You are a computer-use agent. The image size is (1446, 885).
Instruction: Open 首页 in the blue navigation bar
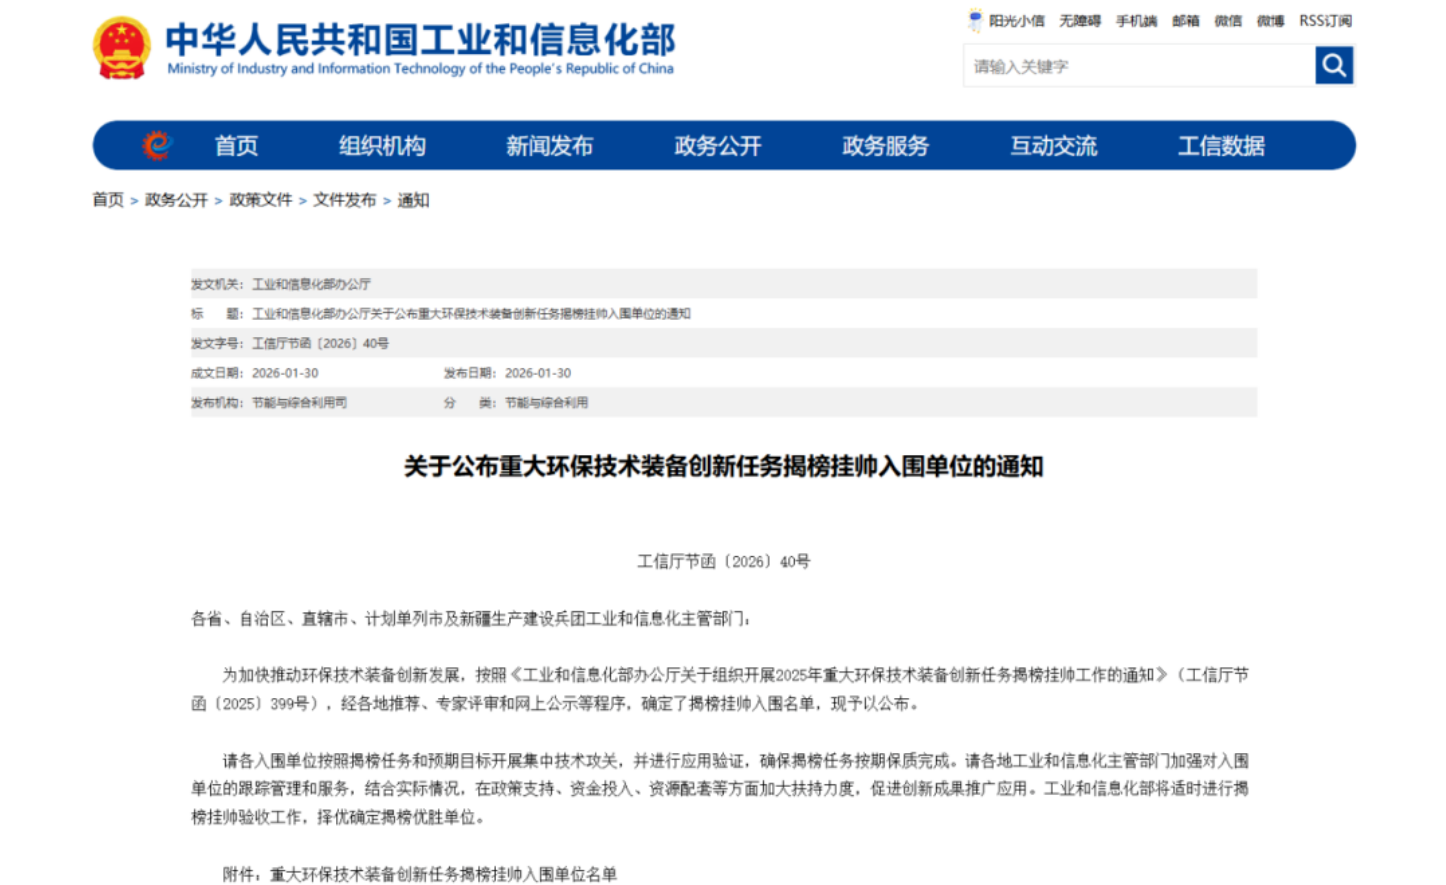tap(236, 146)
